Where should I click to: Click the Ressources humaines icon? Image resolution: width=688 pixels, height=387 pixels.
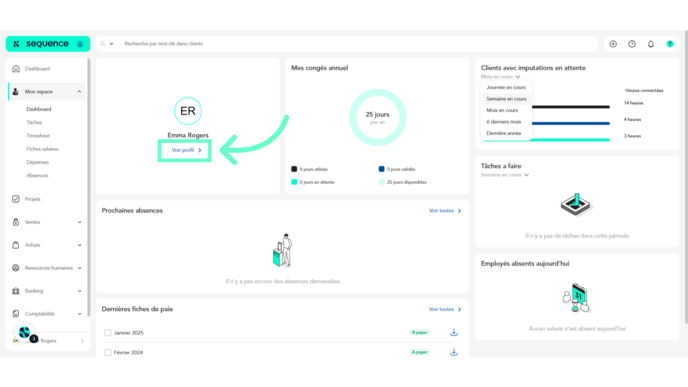coord(16,268)
